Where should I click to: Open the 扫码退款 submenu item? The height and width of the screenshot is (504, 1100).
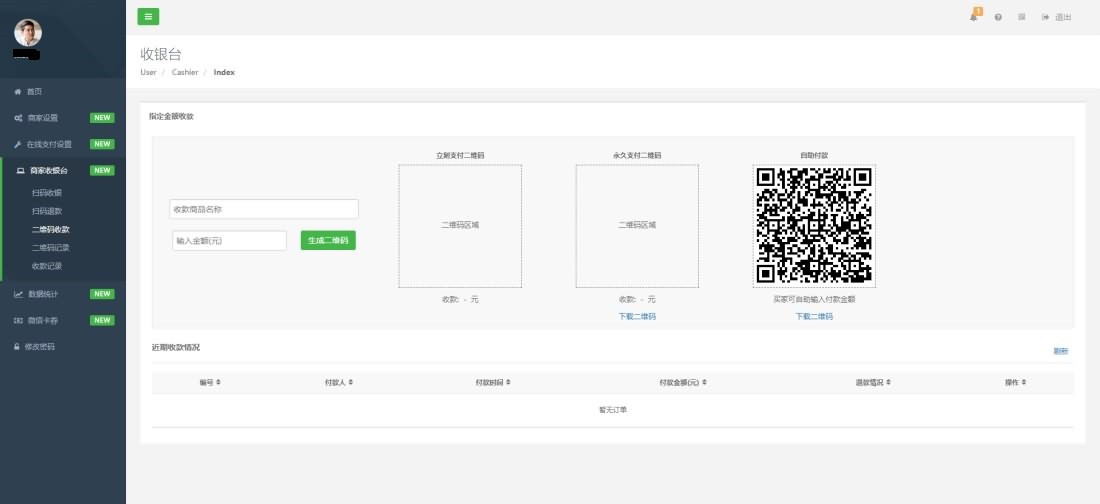click(47, 211)
